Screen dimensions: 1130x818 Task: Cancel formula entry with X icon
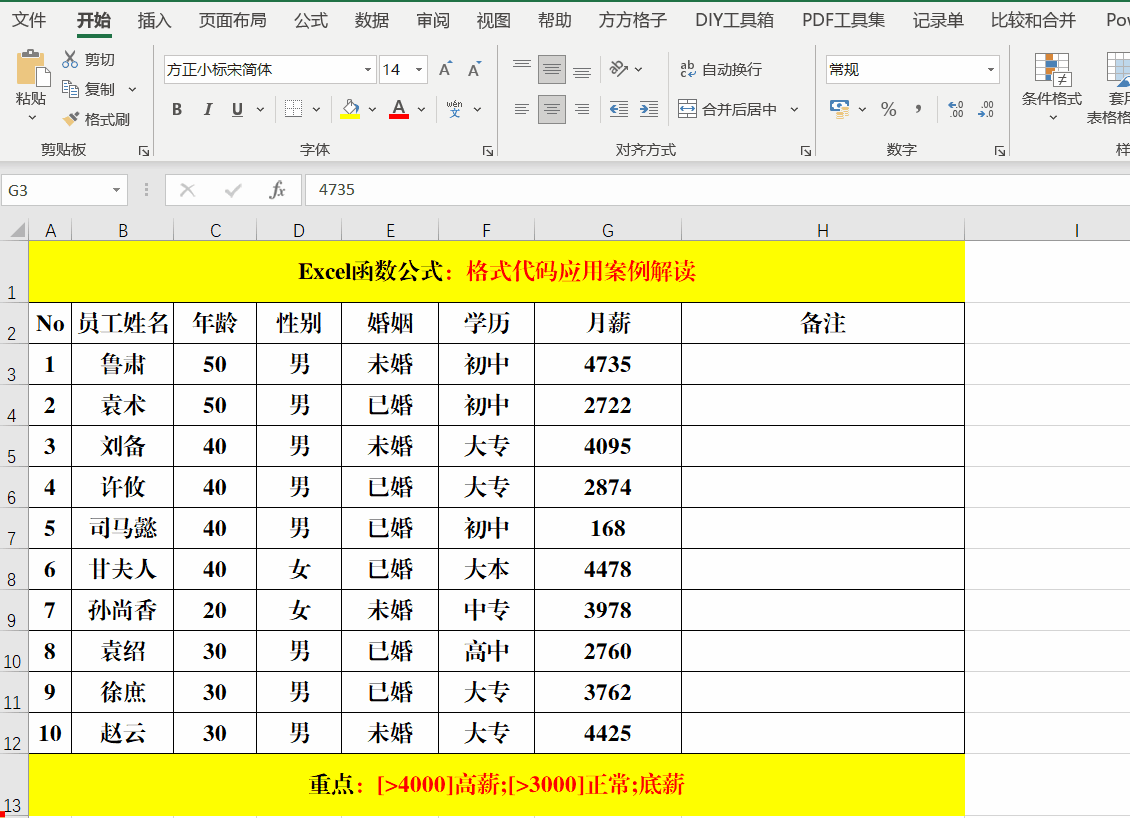[187, 190]
